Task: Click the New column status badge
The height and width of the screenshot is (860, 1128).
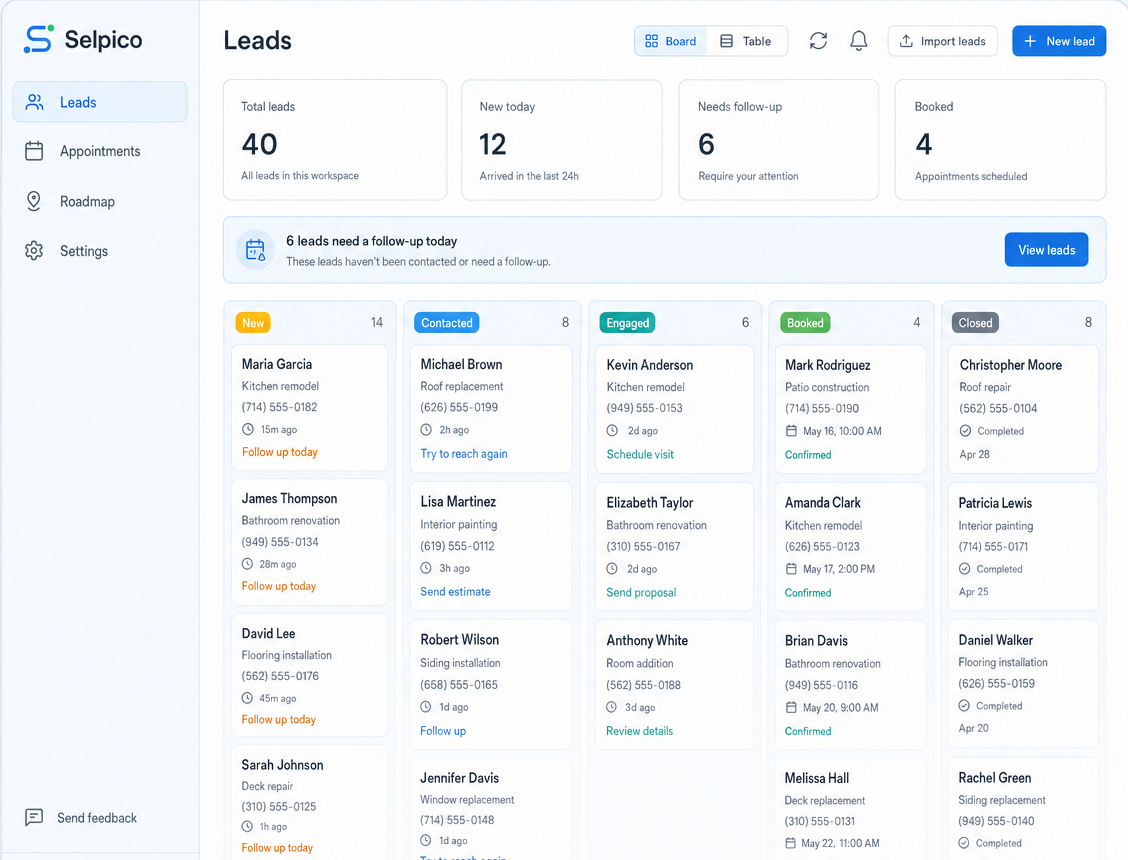Action: pyautogui.click(x=253, y=322)
